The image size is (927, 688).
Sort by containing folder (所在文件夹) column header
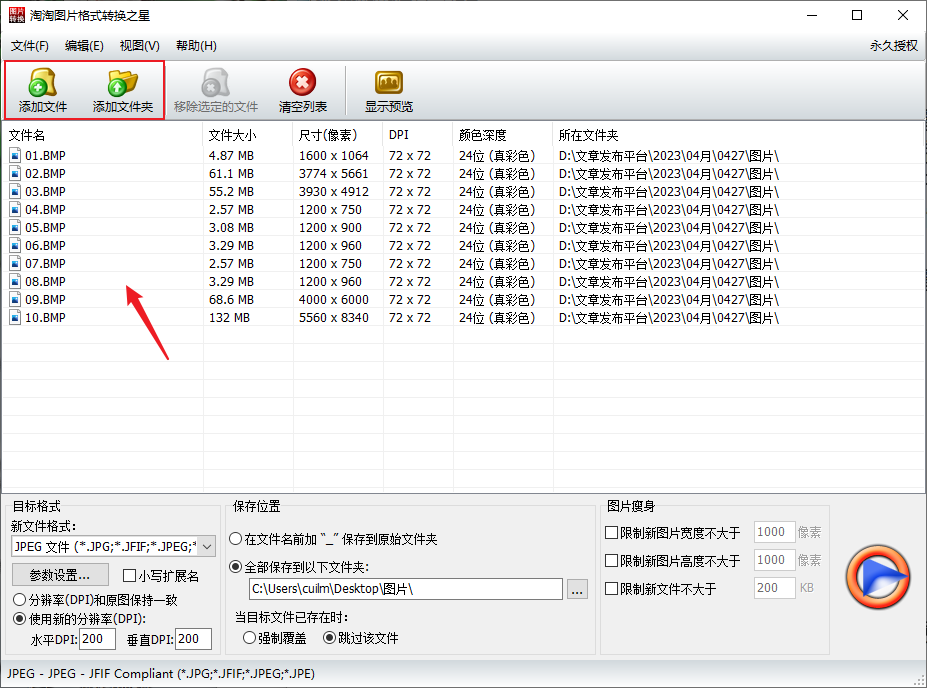pos(738,135)
